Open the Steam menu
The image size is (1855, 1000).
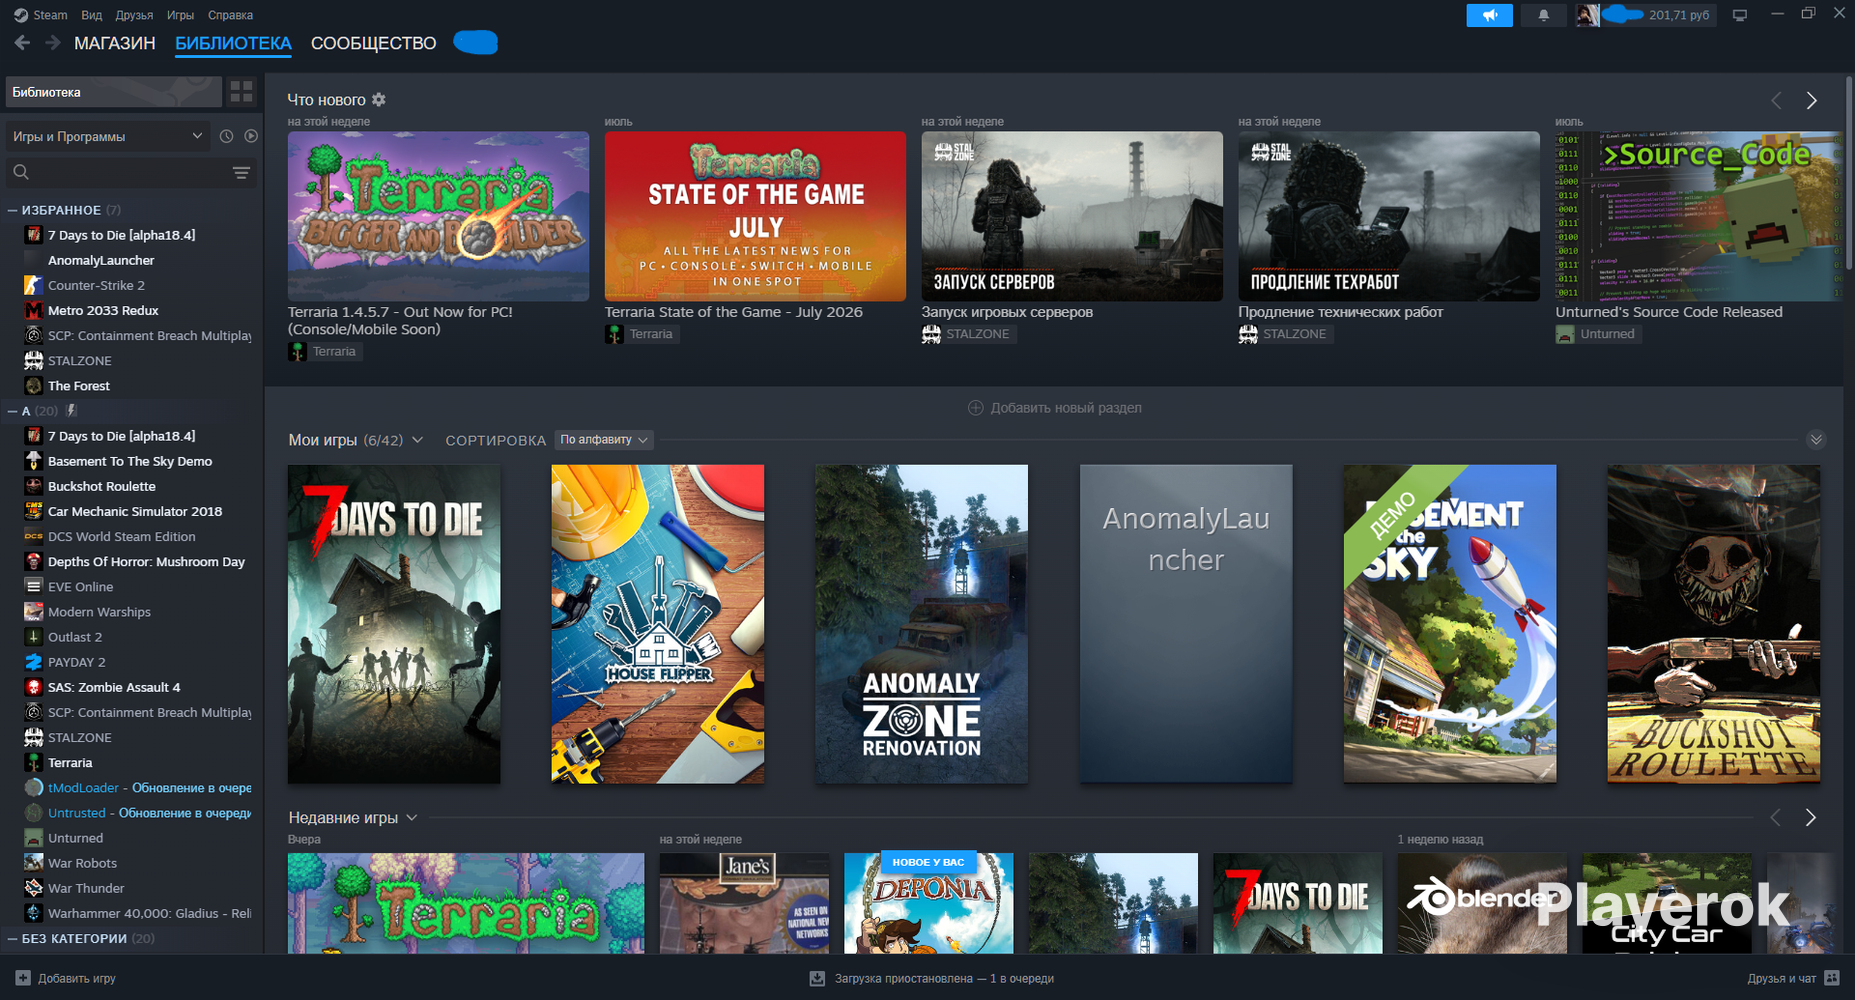pos(41,15)
